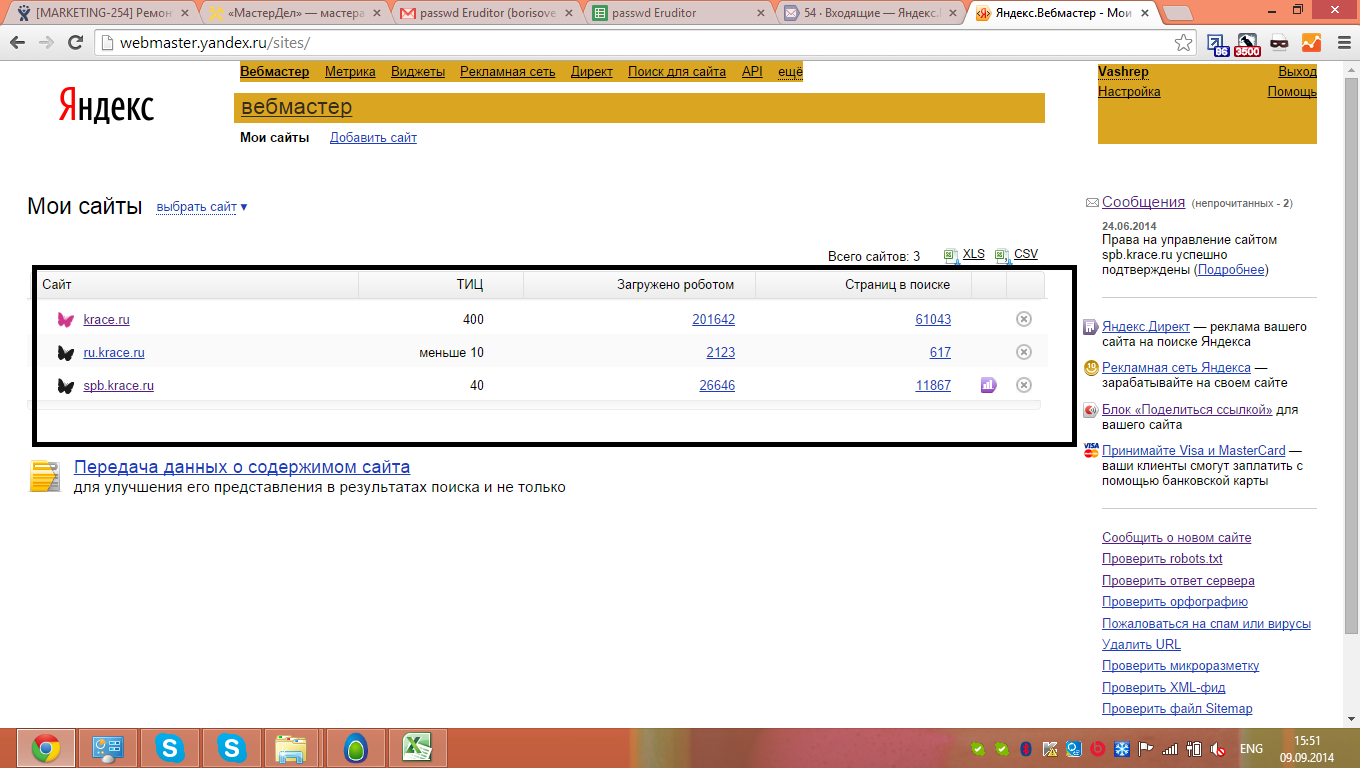Switch to Яндекс mail Входящие tab

coord(870,13)
